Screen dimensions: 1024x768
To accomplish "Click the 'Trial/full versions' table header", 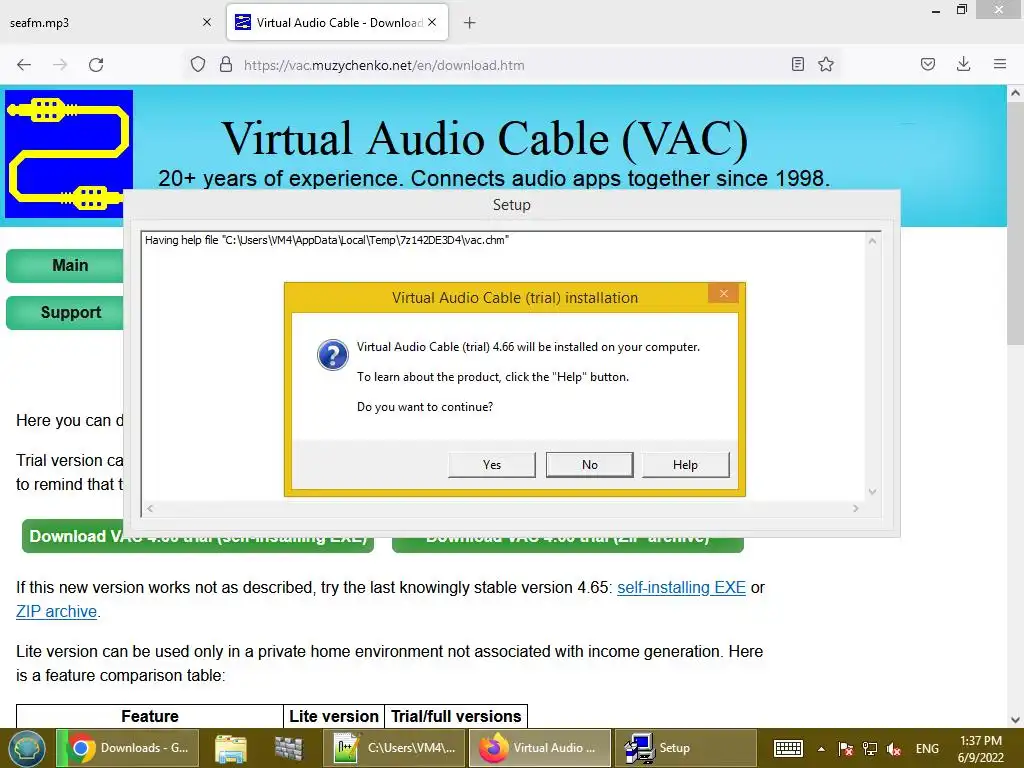I will pyautogui.click(x=456, y=716).
